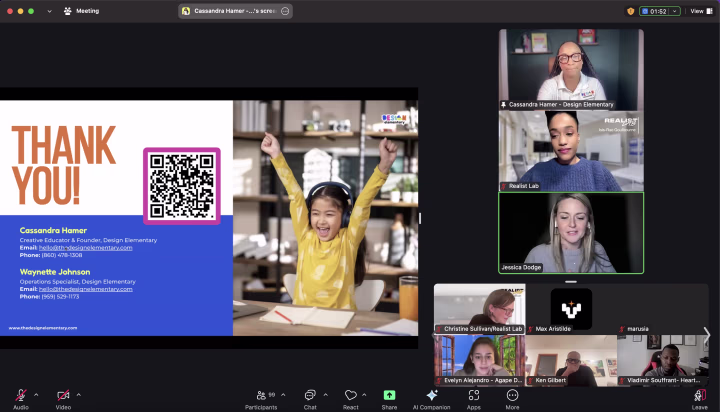Image resolution: width=720 pixels, height=412 pixels.
Task: Click the green Share screen button
Action: click(389, 399)
